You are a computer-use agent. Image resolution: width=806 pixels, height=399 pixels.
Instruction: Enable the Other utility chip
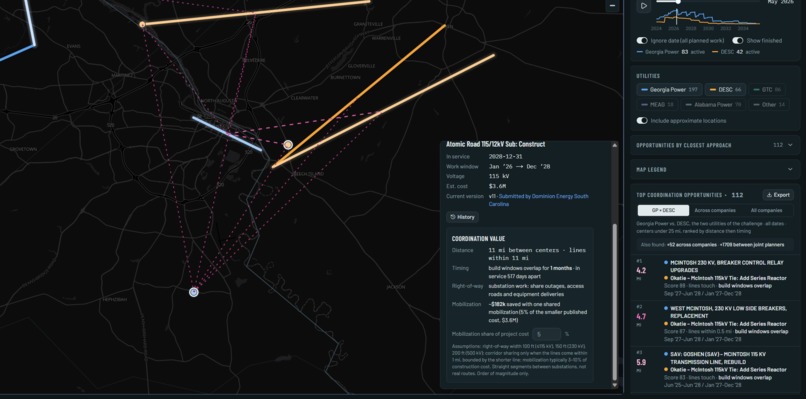[x=769, y=104]
